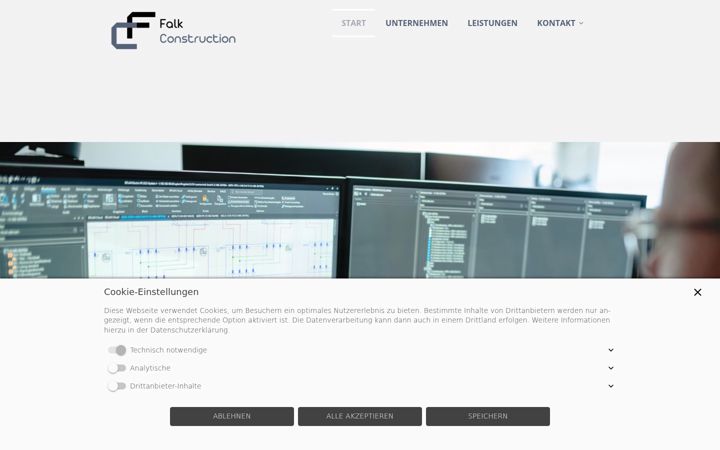Click ALLE AKZEPTIEREN button

(360, 416)
